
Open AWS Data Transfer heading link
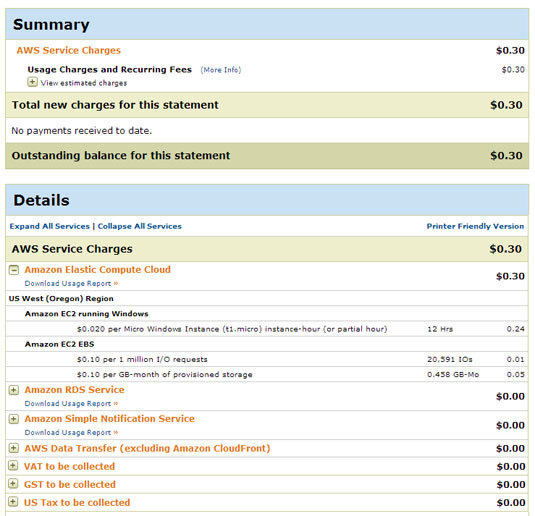(147, 448)
